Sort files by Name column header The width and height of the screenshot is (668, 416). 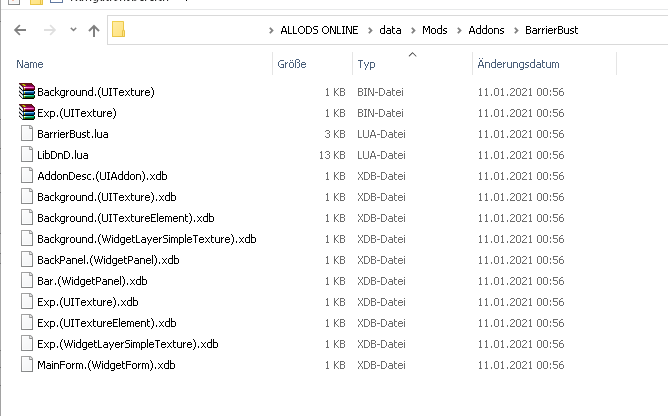coord(30,64)
